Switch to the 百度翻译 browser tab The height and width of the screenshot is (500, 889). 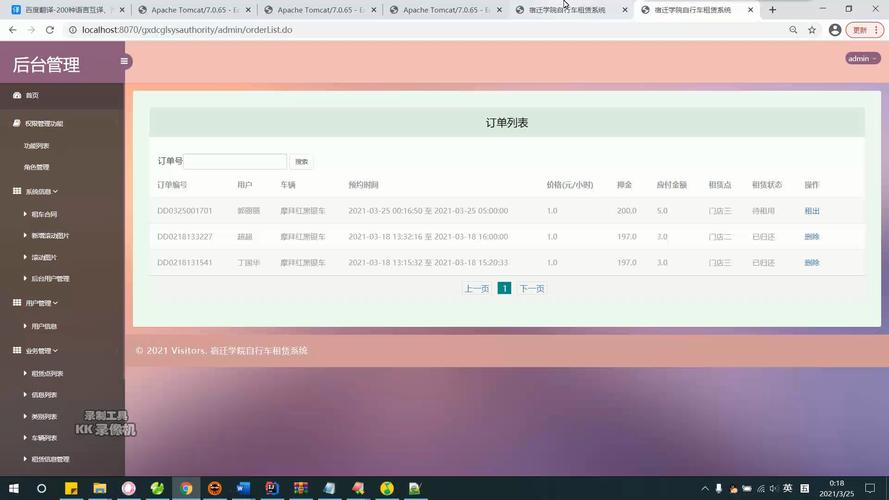coord(66,10)
